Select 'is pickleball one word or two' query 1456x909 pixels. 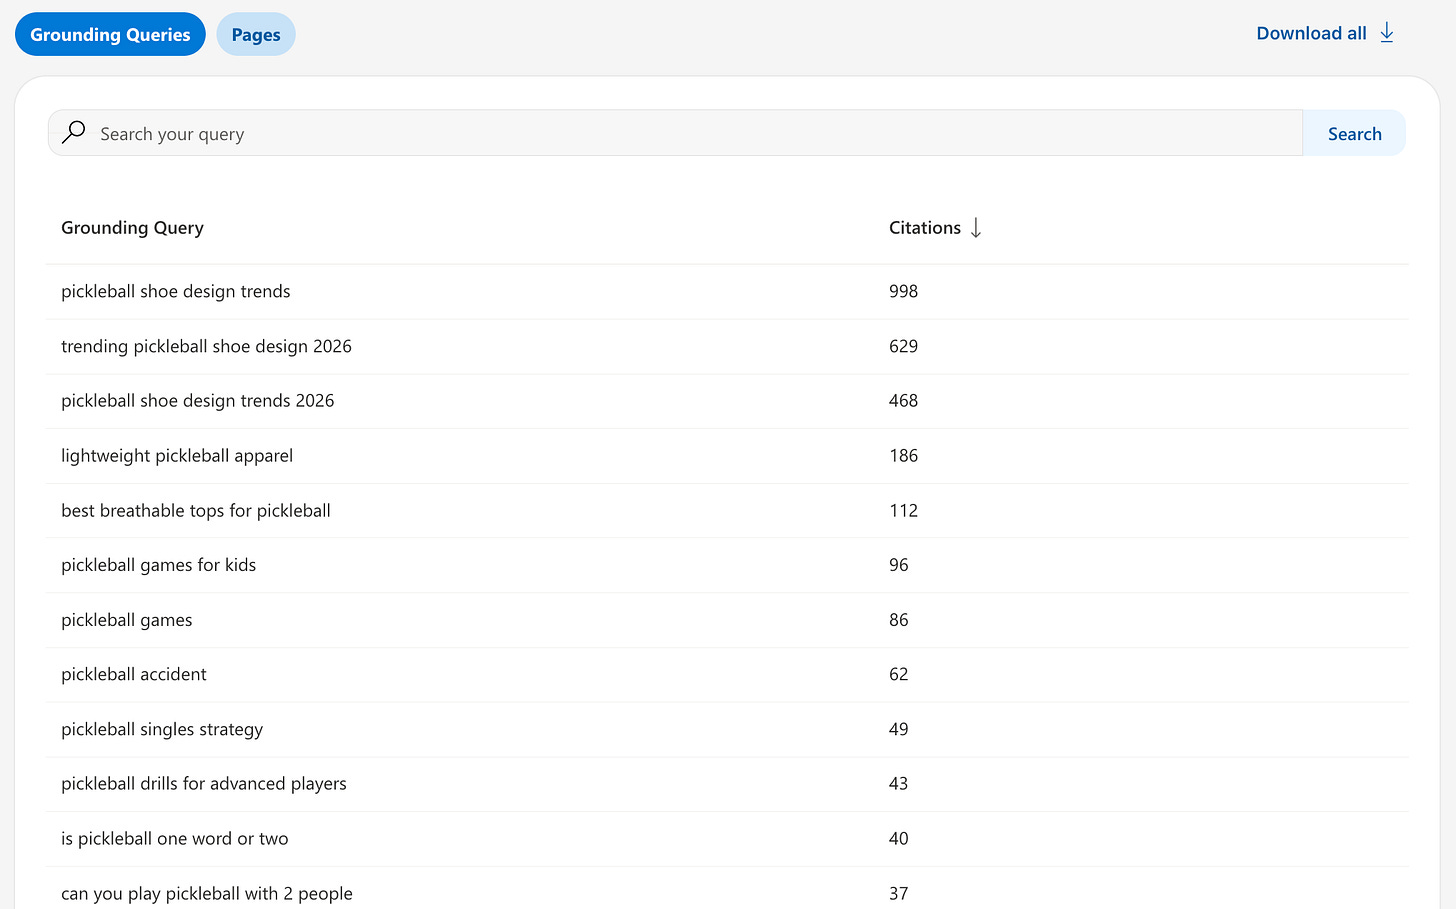[x=174, y=839]
